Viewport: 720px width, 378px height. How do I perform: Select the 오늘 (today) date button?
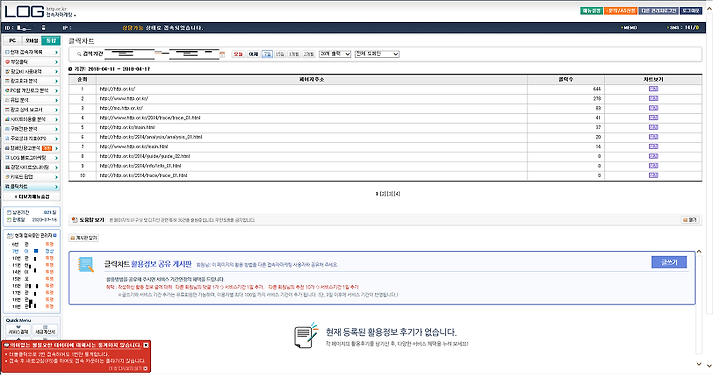(238, 54)
